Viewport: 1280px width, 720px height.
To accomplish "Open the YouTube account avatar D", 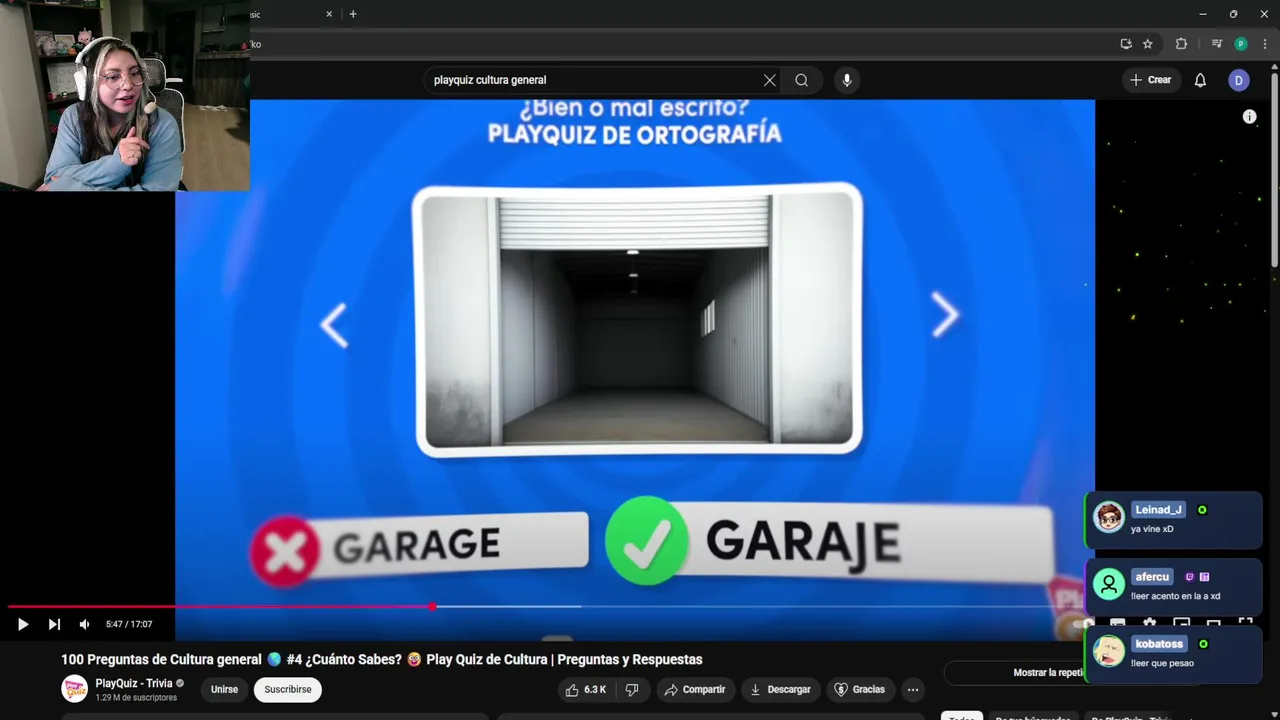I will (x=1239, y=80).
